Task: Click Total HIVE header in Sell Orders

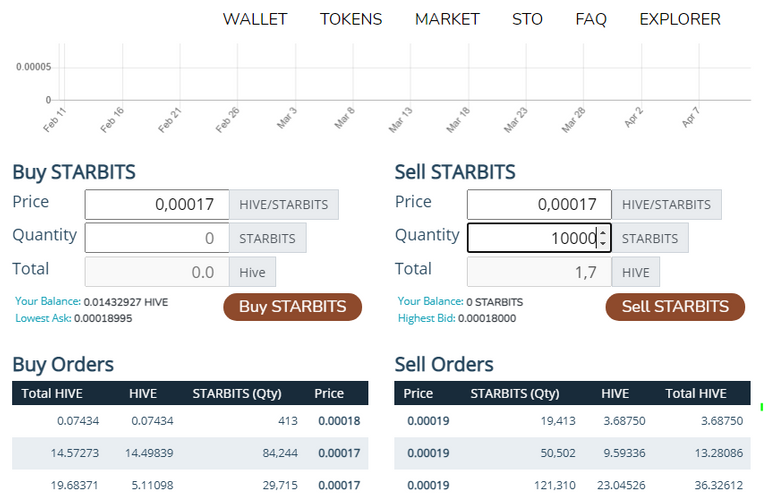Action: click(696, 393)
